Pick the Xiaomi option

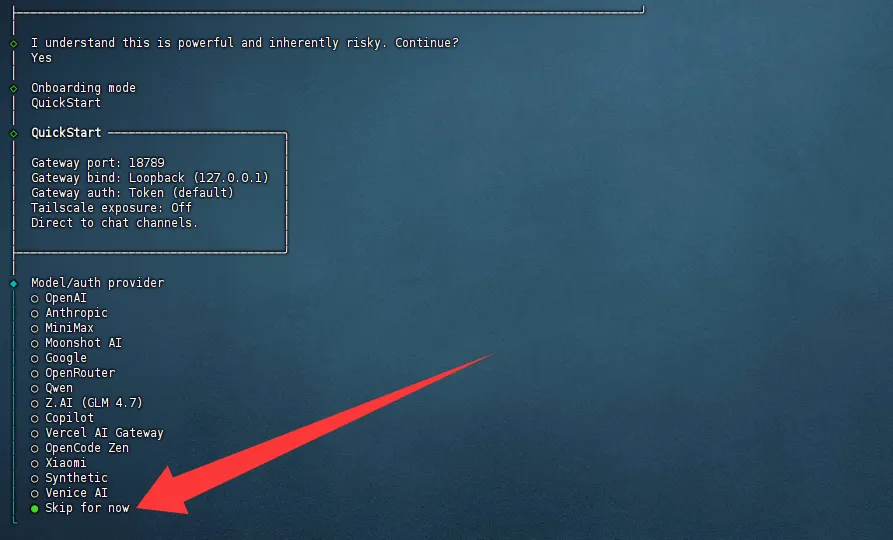59,463
